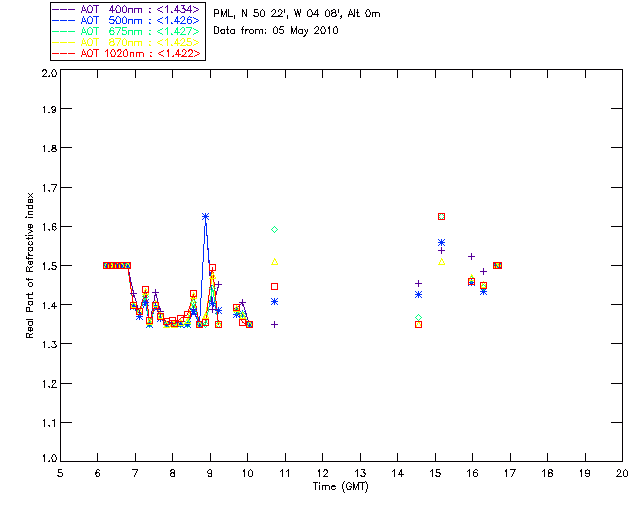The image size is (640, 512).
Task: Click the red square marker near 1.63 after 15 GMT
Action: point(441,216)
